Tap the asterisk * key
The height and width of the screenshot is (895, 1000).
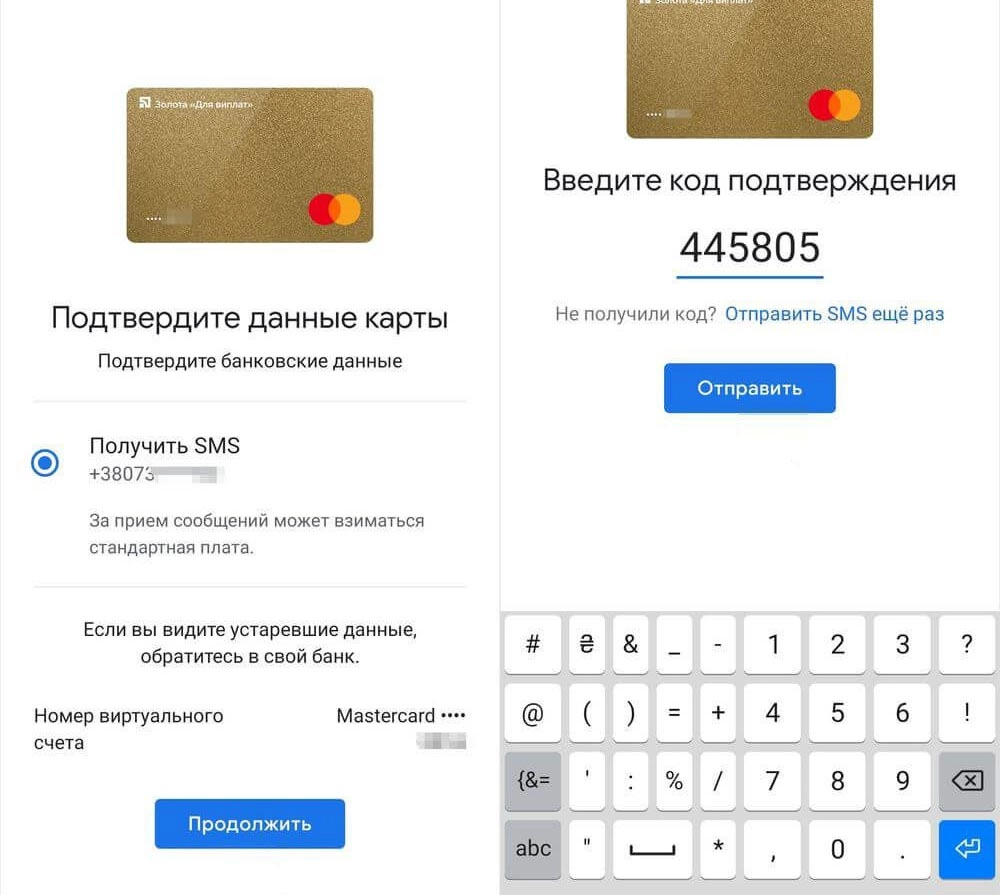[x=718, y=849]
